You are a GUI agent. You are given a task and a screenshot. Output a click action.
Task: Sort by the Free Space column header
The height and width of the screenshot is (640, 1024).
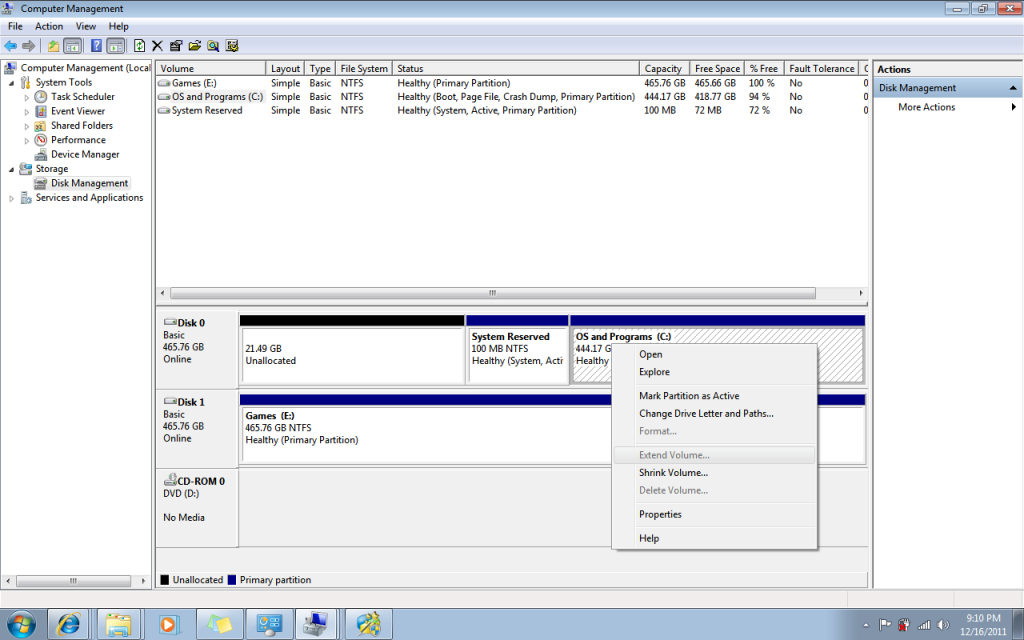tap(717, 69)
